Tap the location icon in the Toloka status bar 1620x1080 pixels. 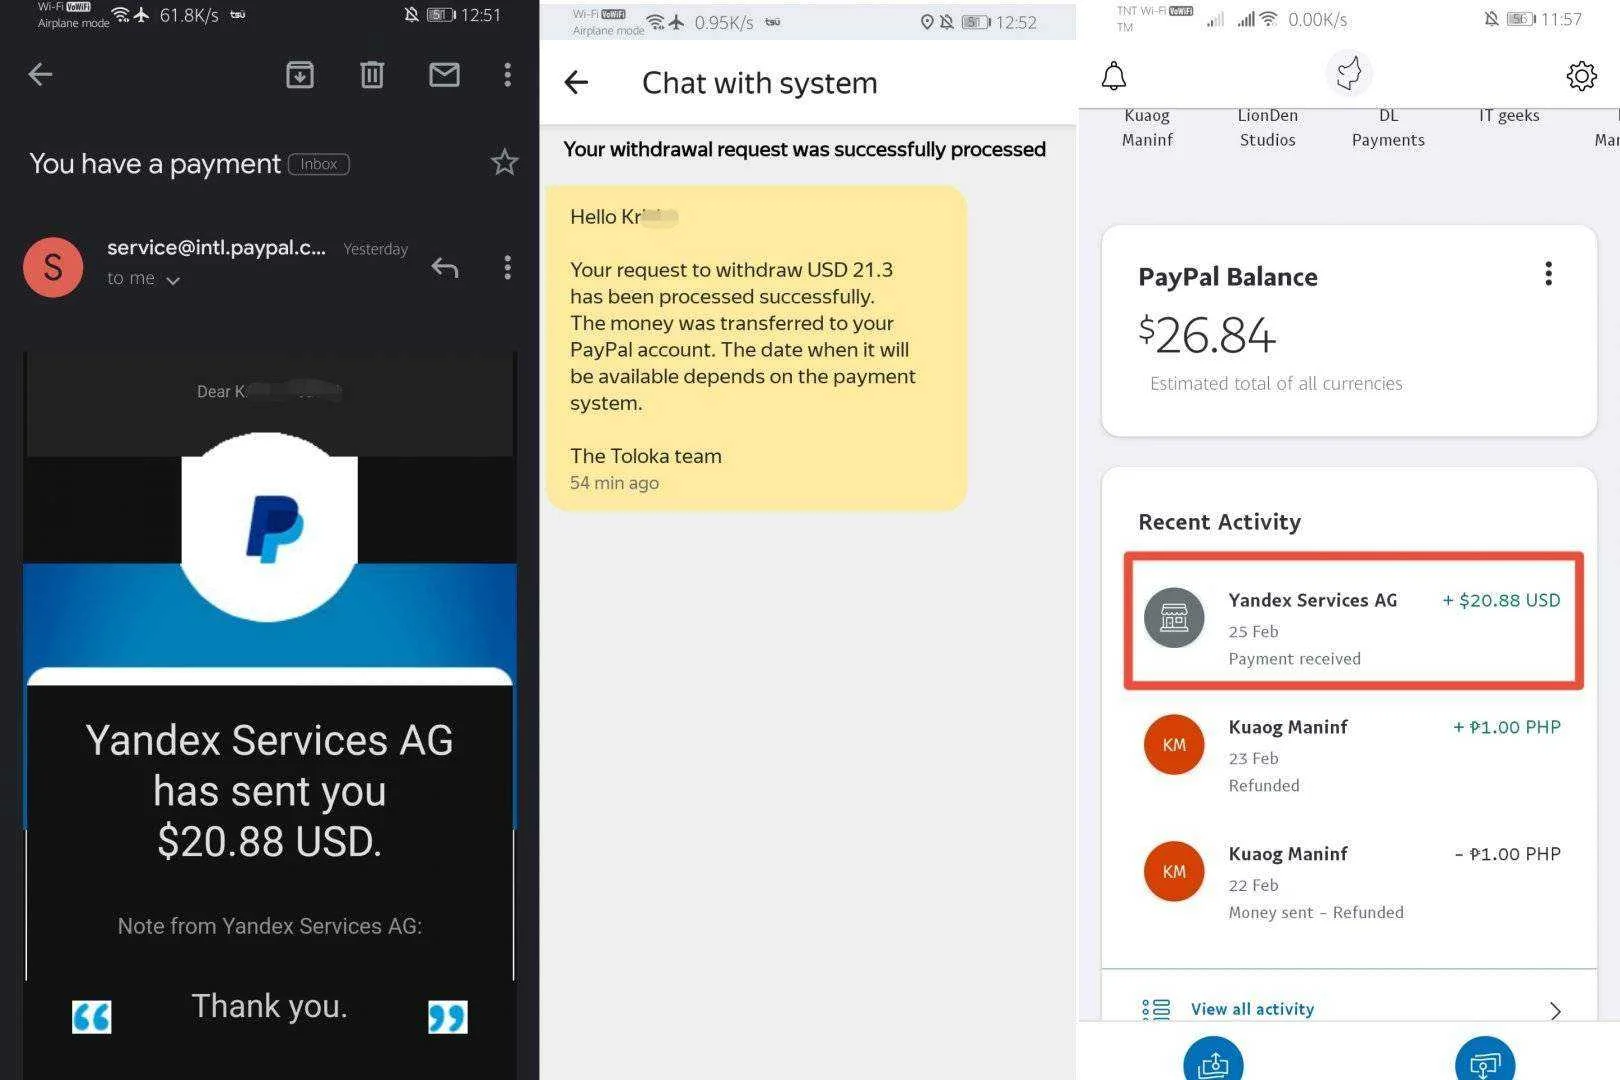coord(927,22)
